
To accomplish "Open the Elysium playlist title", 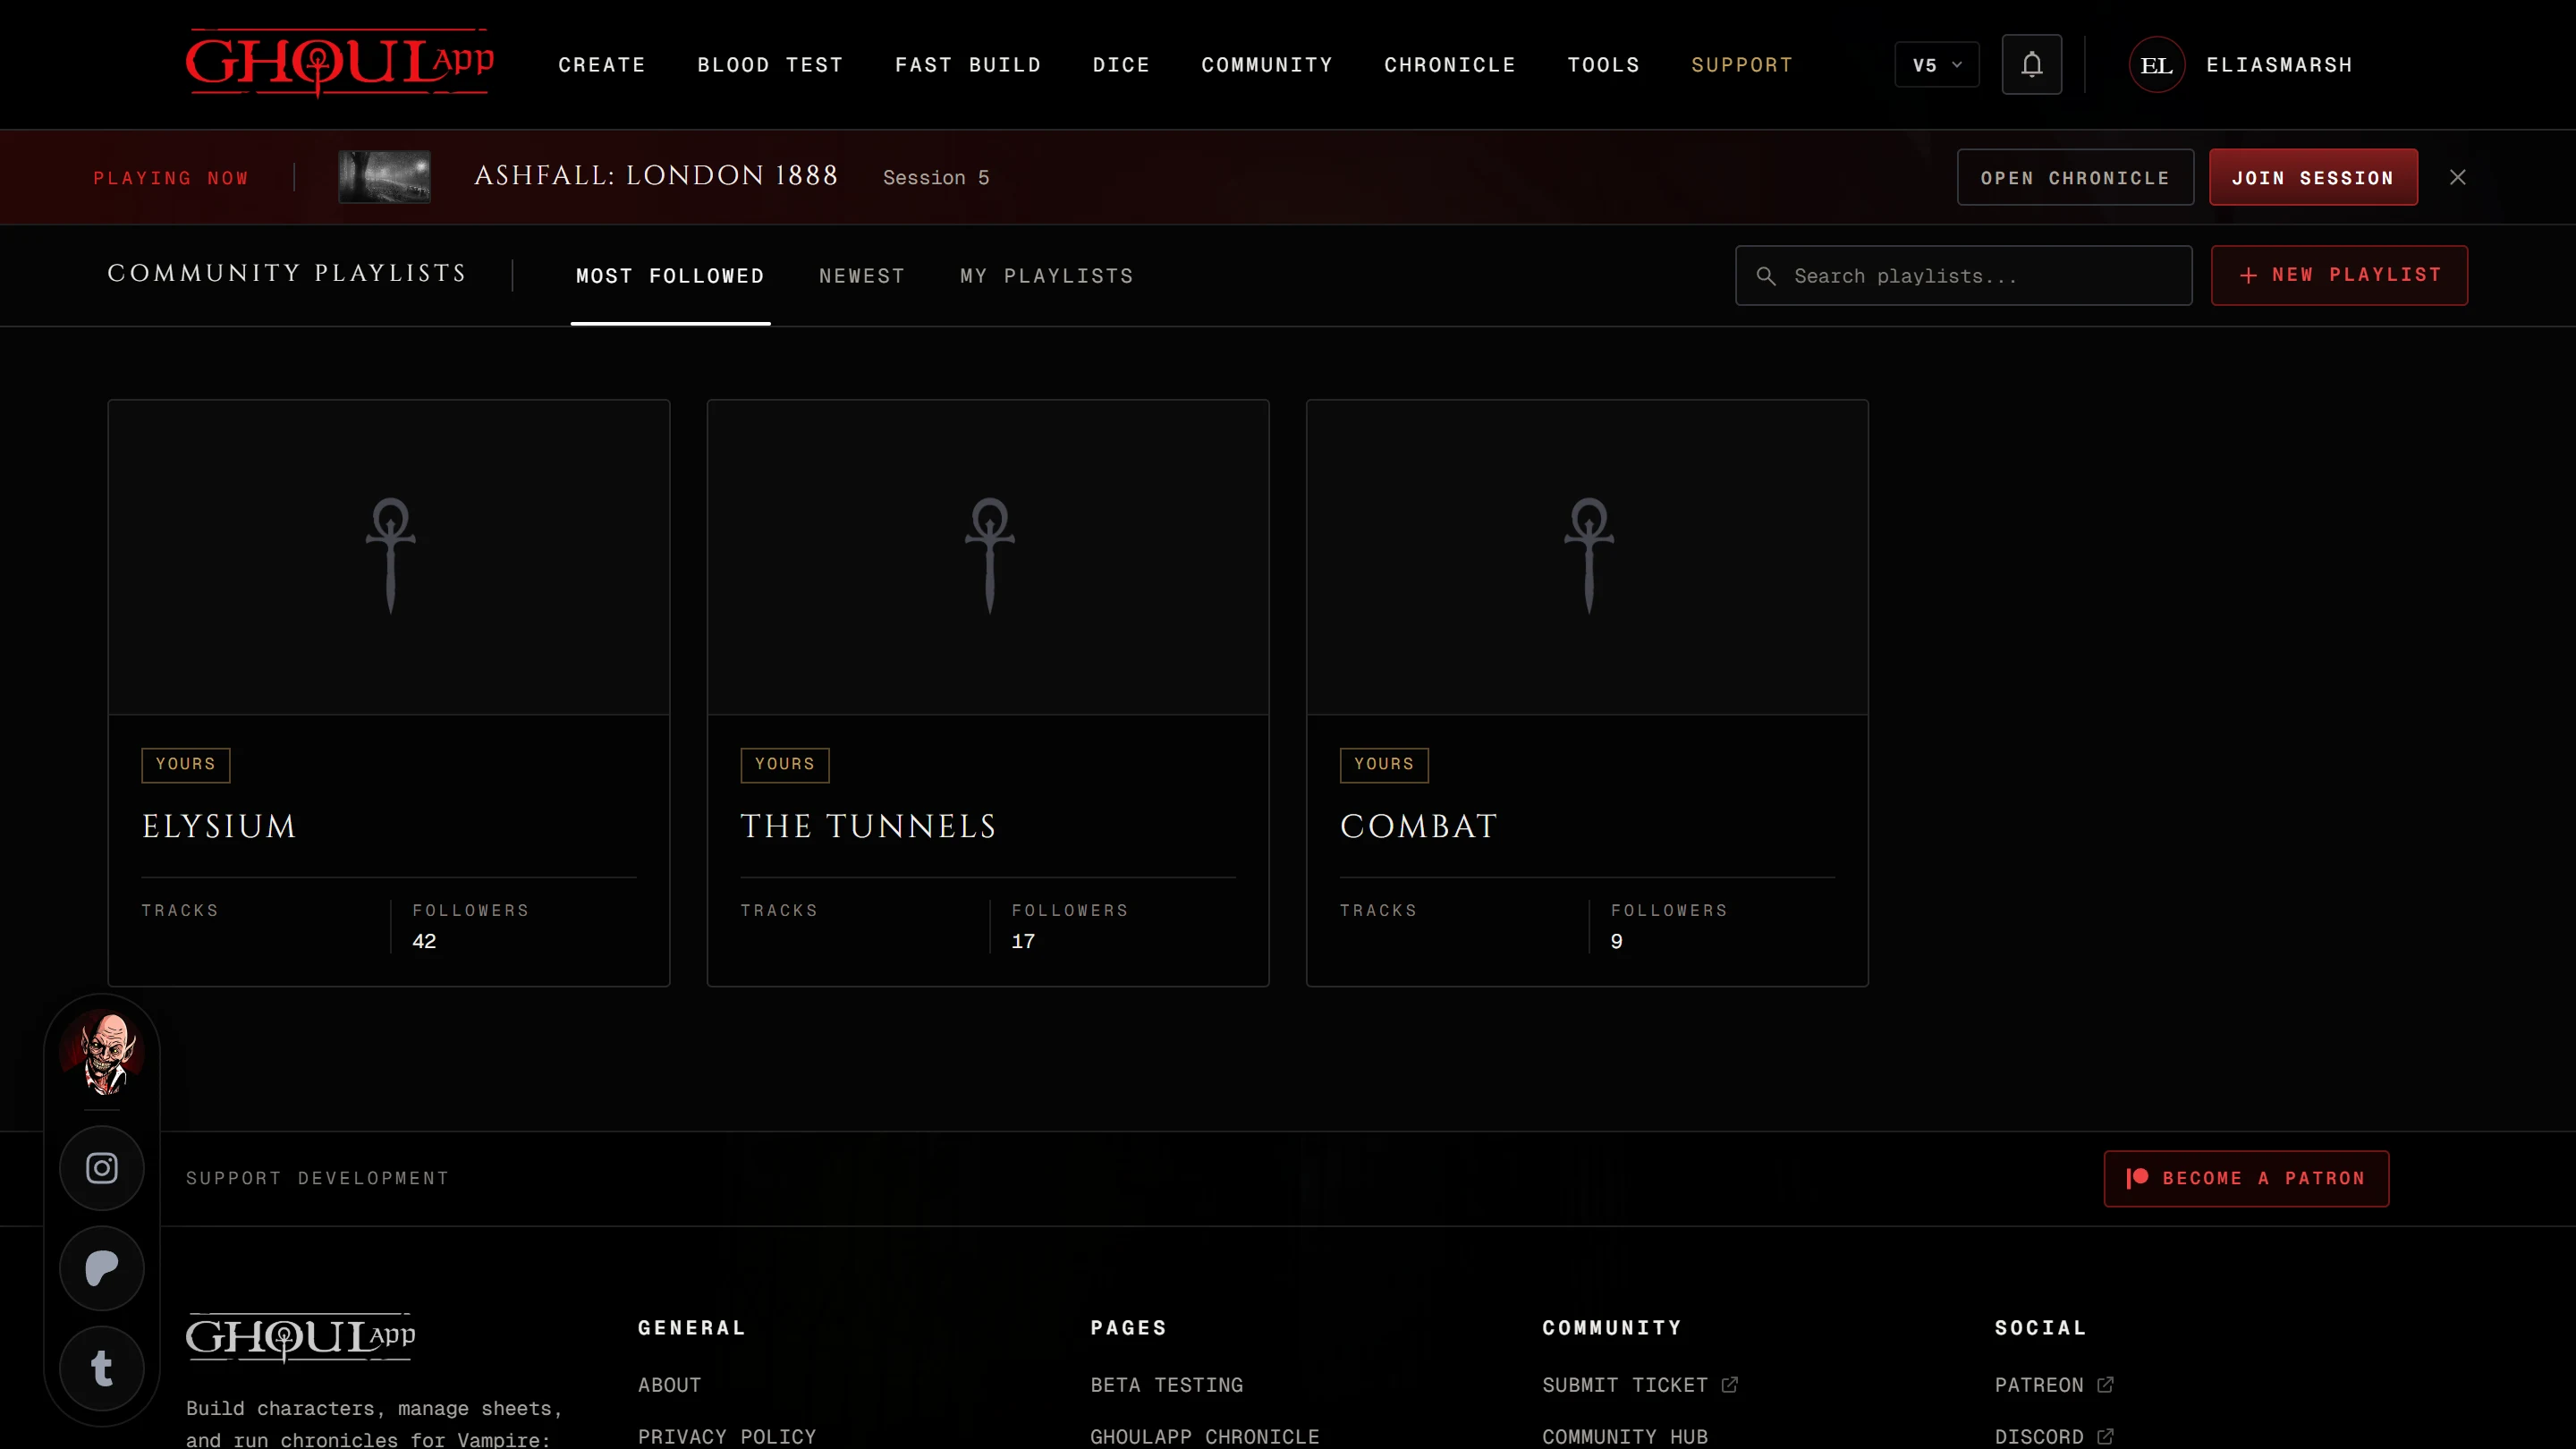I will [x=219, y=826].
